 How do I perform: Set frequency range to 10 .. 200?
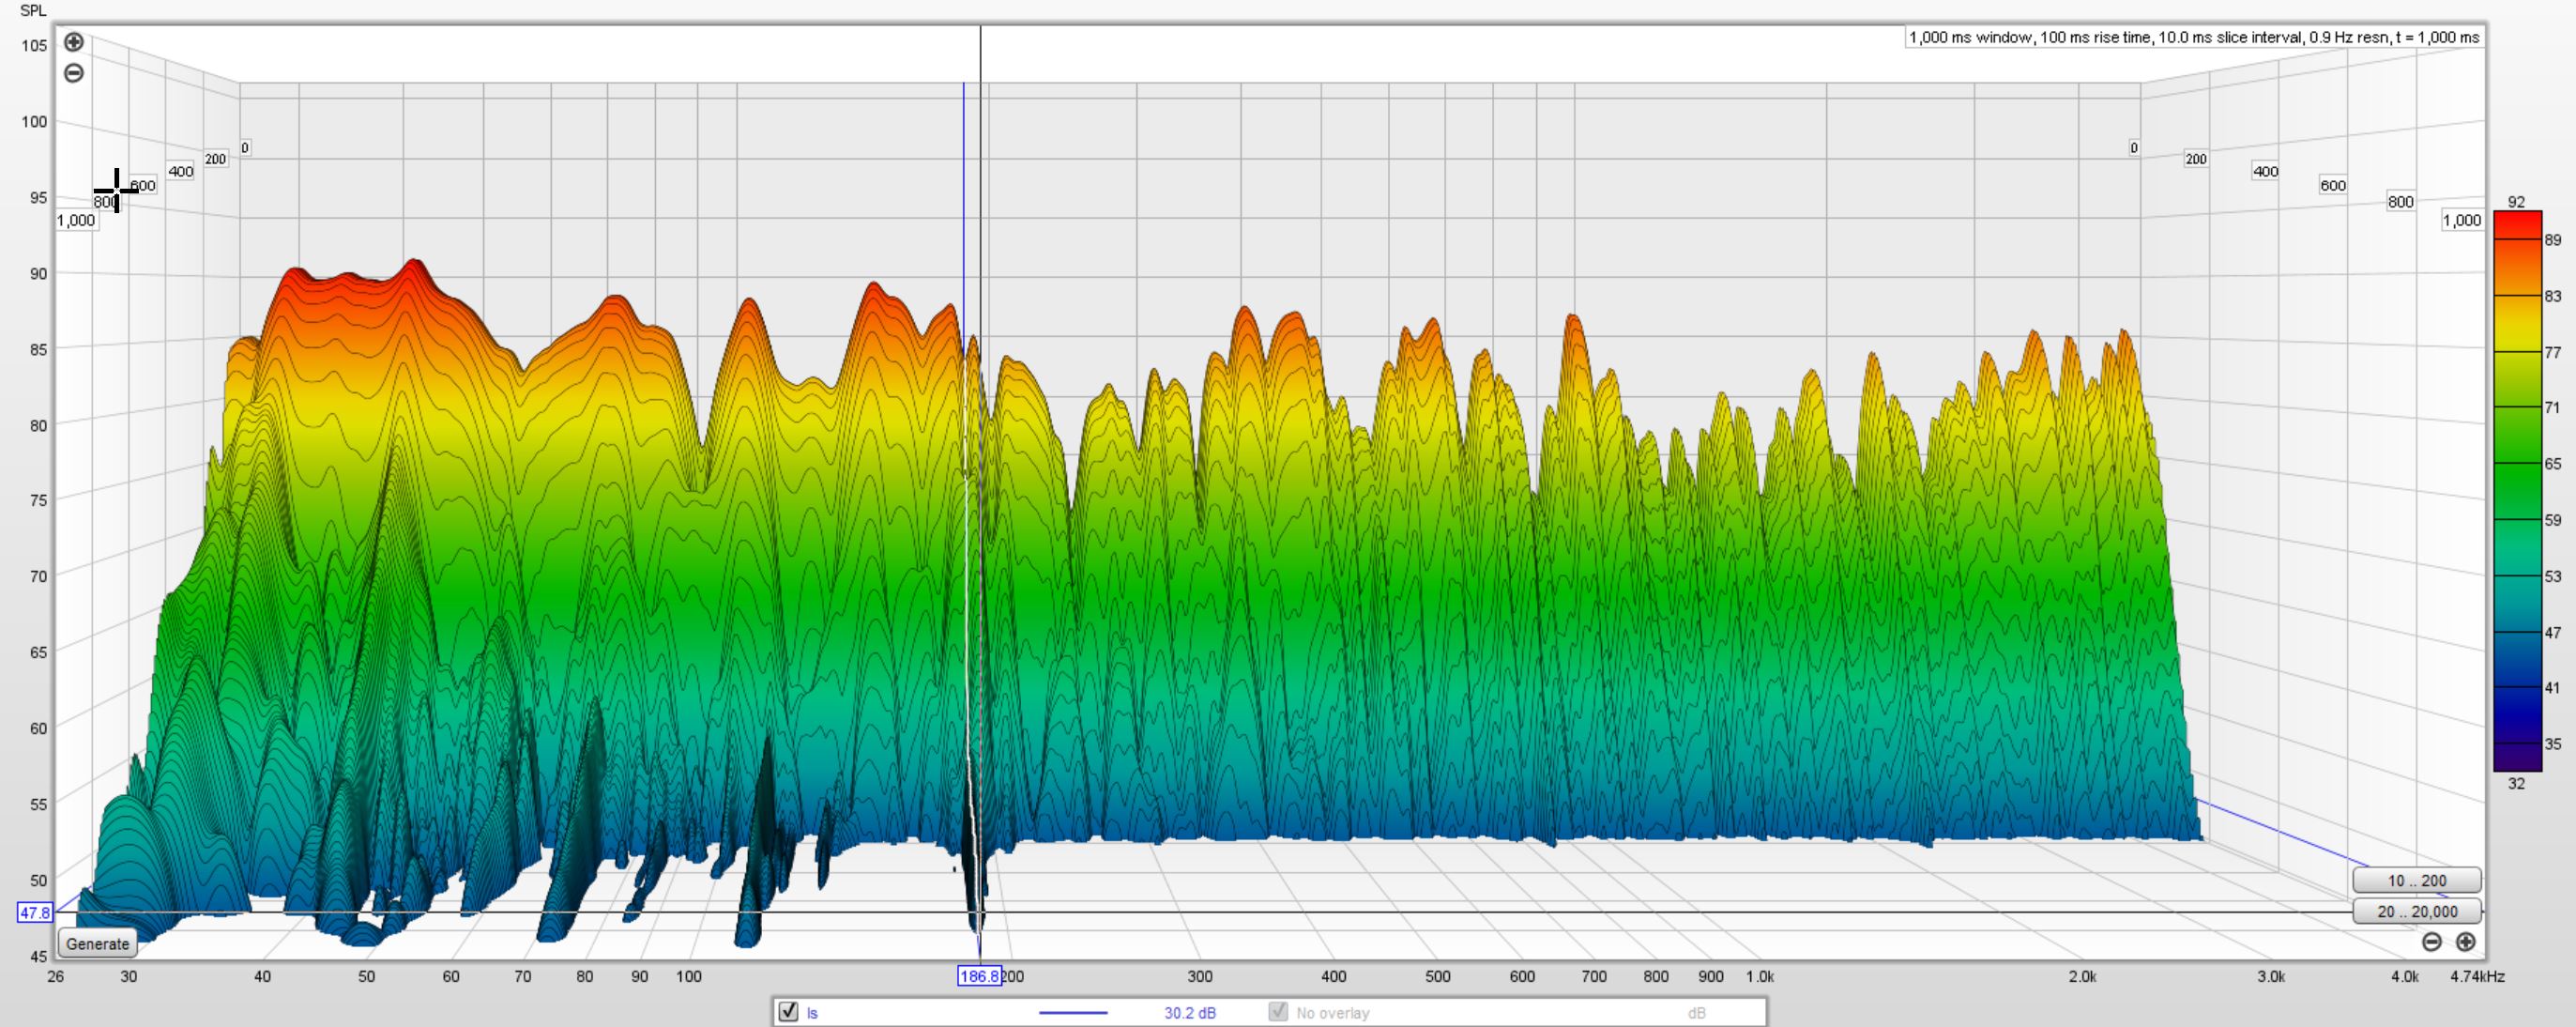click(2417, 880)
